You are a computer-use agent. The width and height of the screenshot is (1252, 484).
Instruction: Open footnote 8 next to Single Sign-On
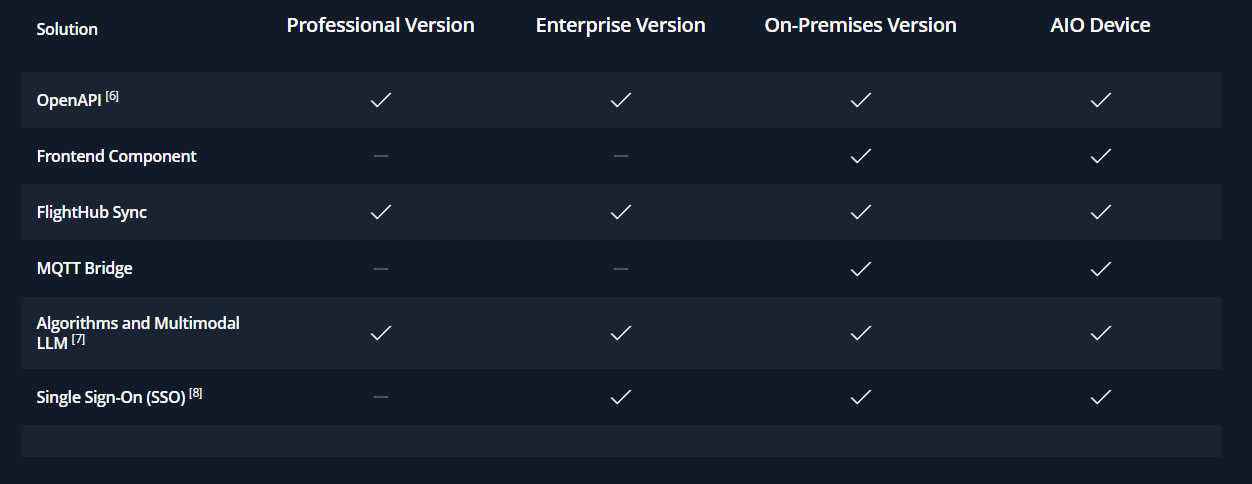pyautogui.click(x=196, y=393)
